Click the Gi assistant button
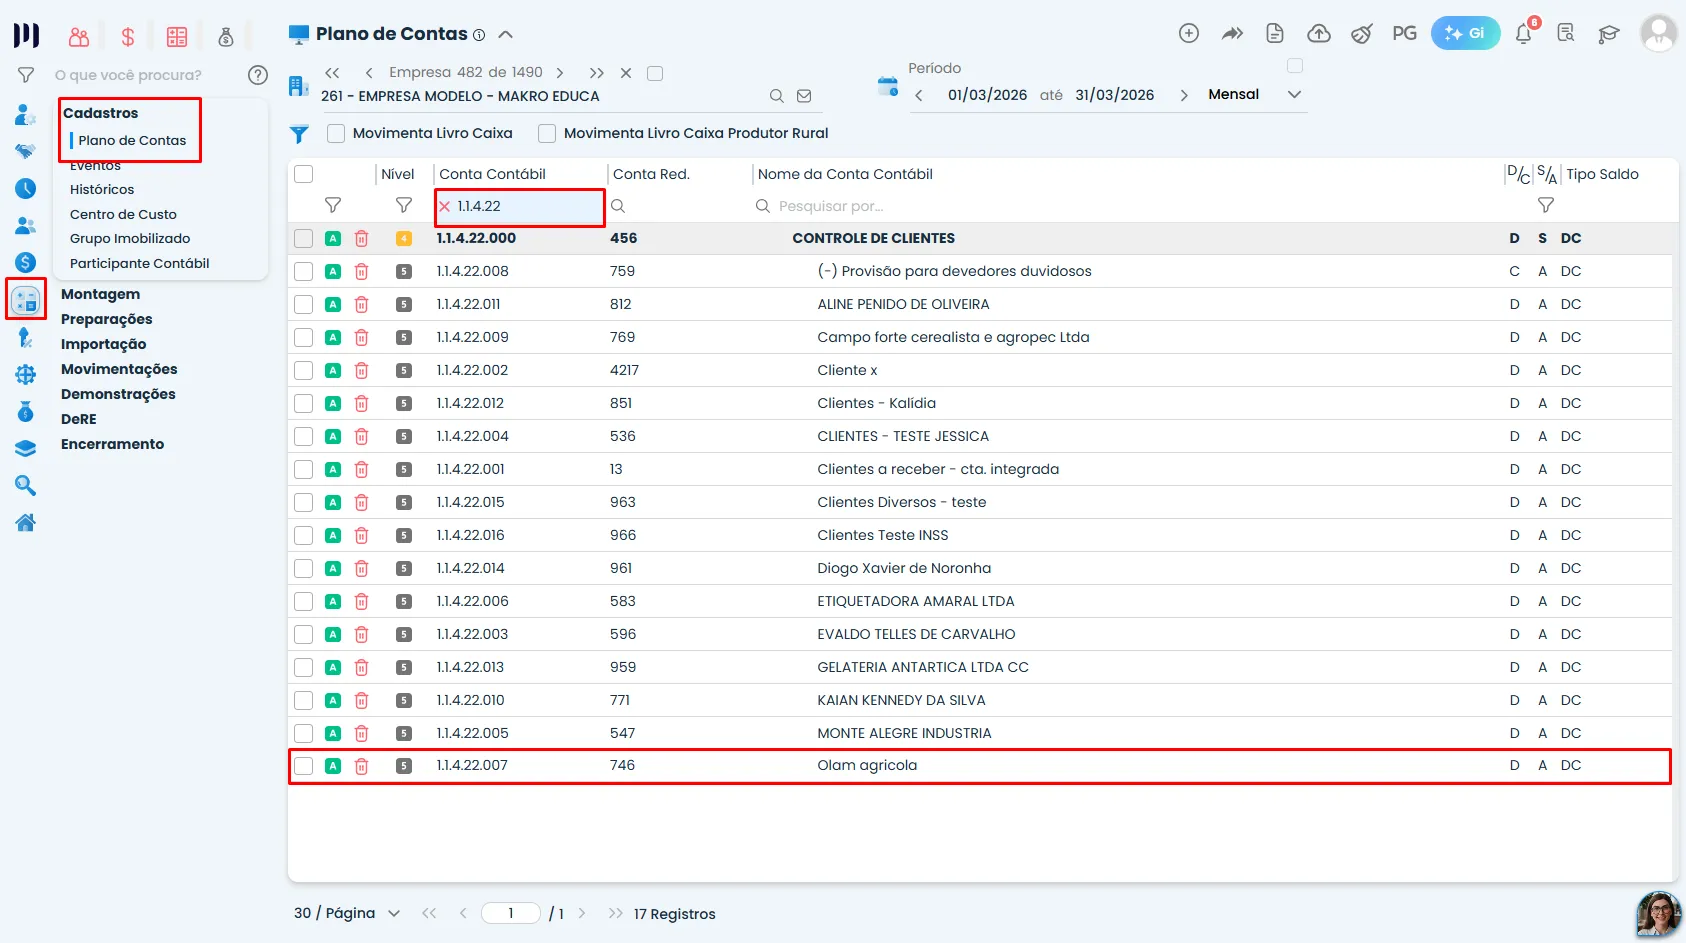The image size is (1686, 943). point(1465,34)
